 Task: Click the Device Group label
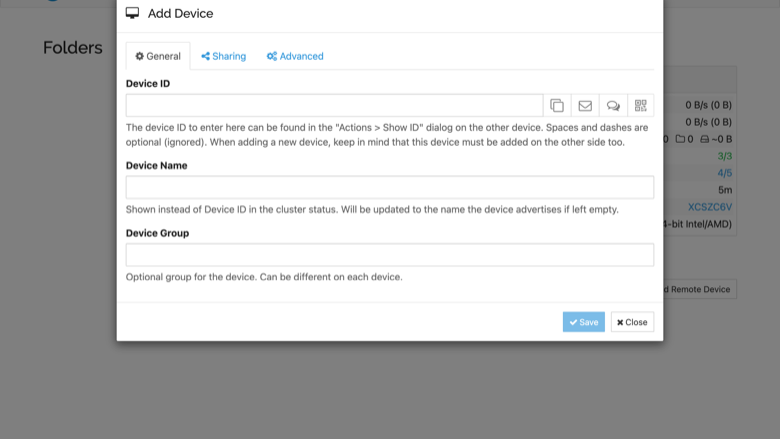tap(157, 233)
